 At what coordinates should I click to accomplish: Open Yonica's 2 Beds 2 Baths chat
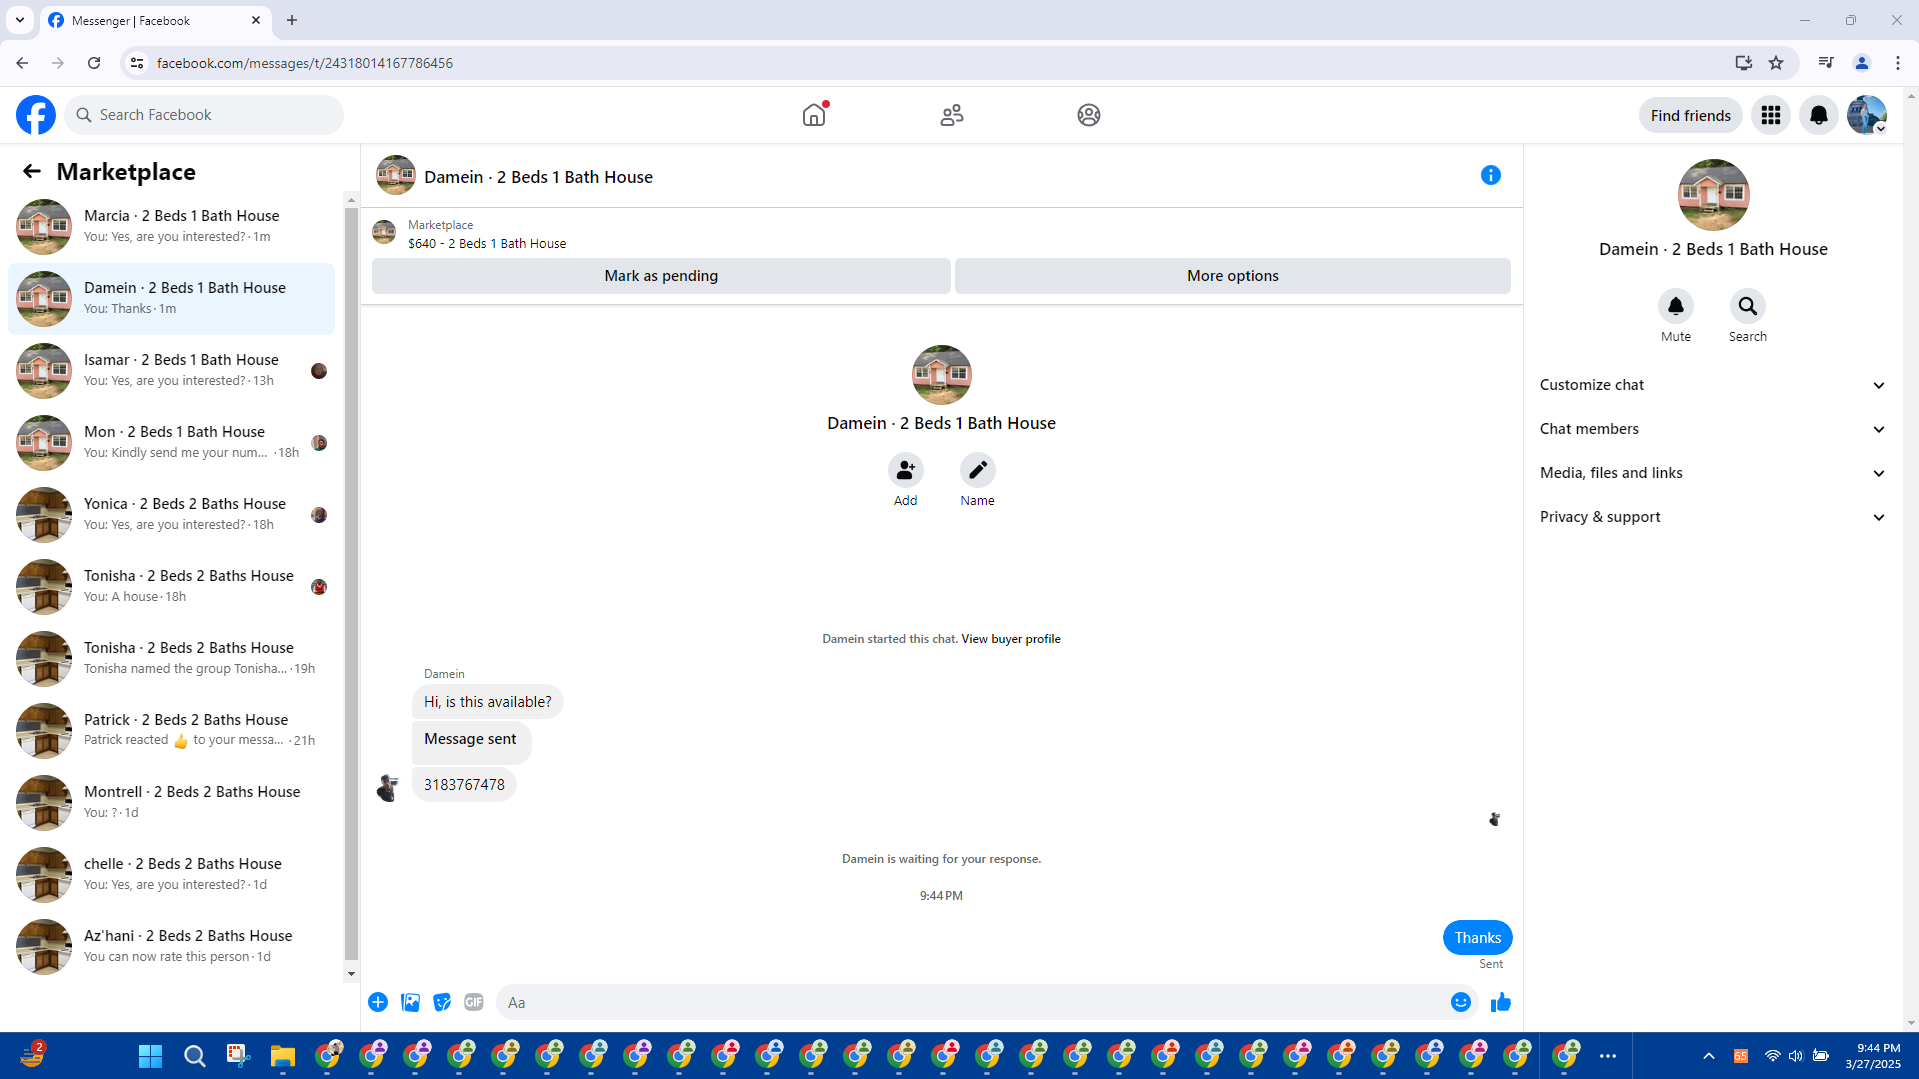tap(172, 515)
